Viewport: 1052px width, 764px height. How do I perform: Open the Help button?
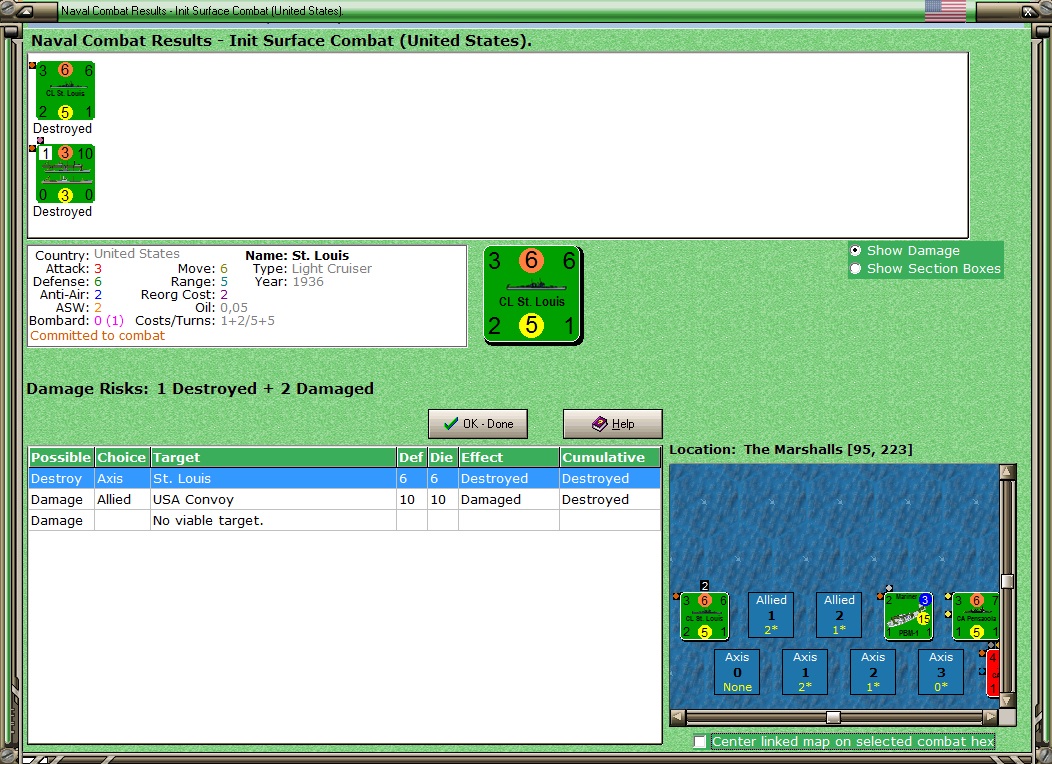pos(613,424)
